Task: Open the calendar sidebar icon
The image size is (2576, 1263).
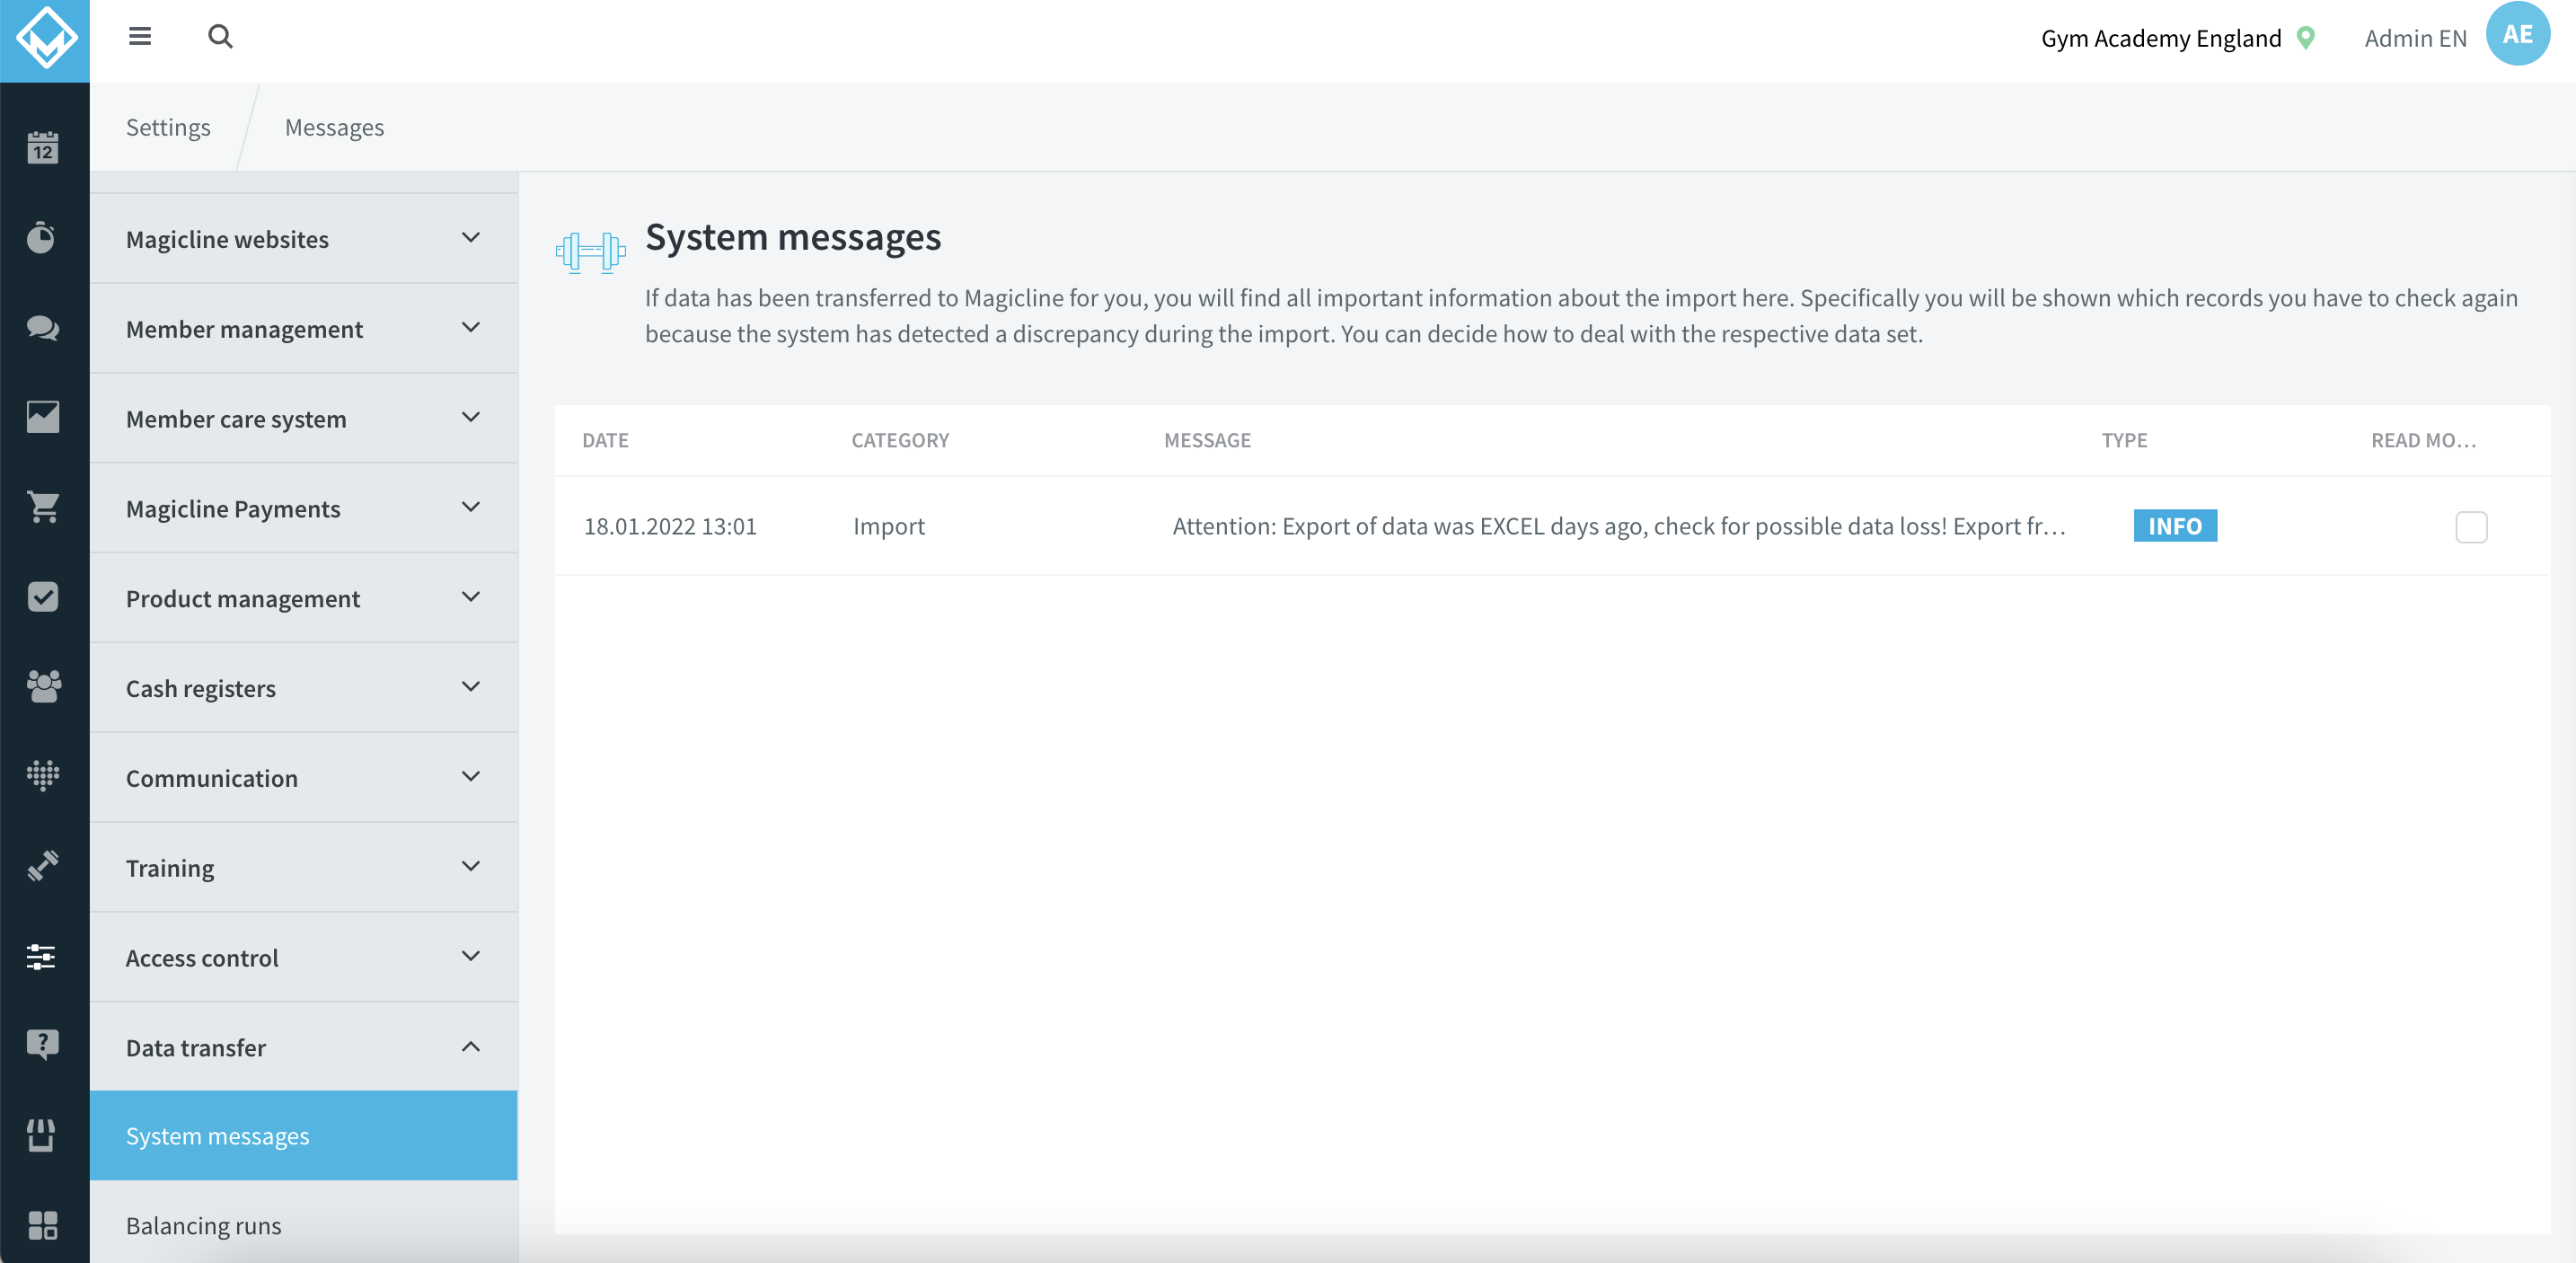Action: click(43, 148)
